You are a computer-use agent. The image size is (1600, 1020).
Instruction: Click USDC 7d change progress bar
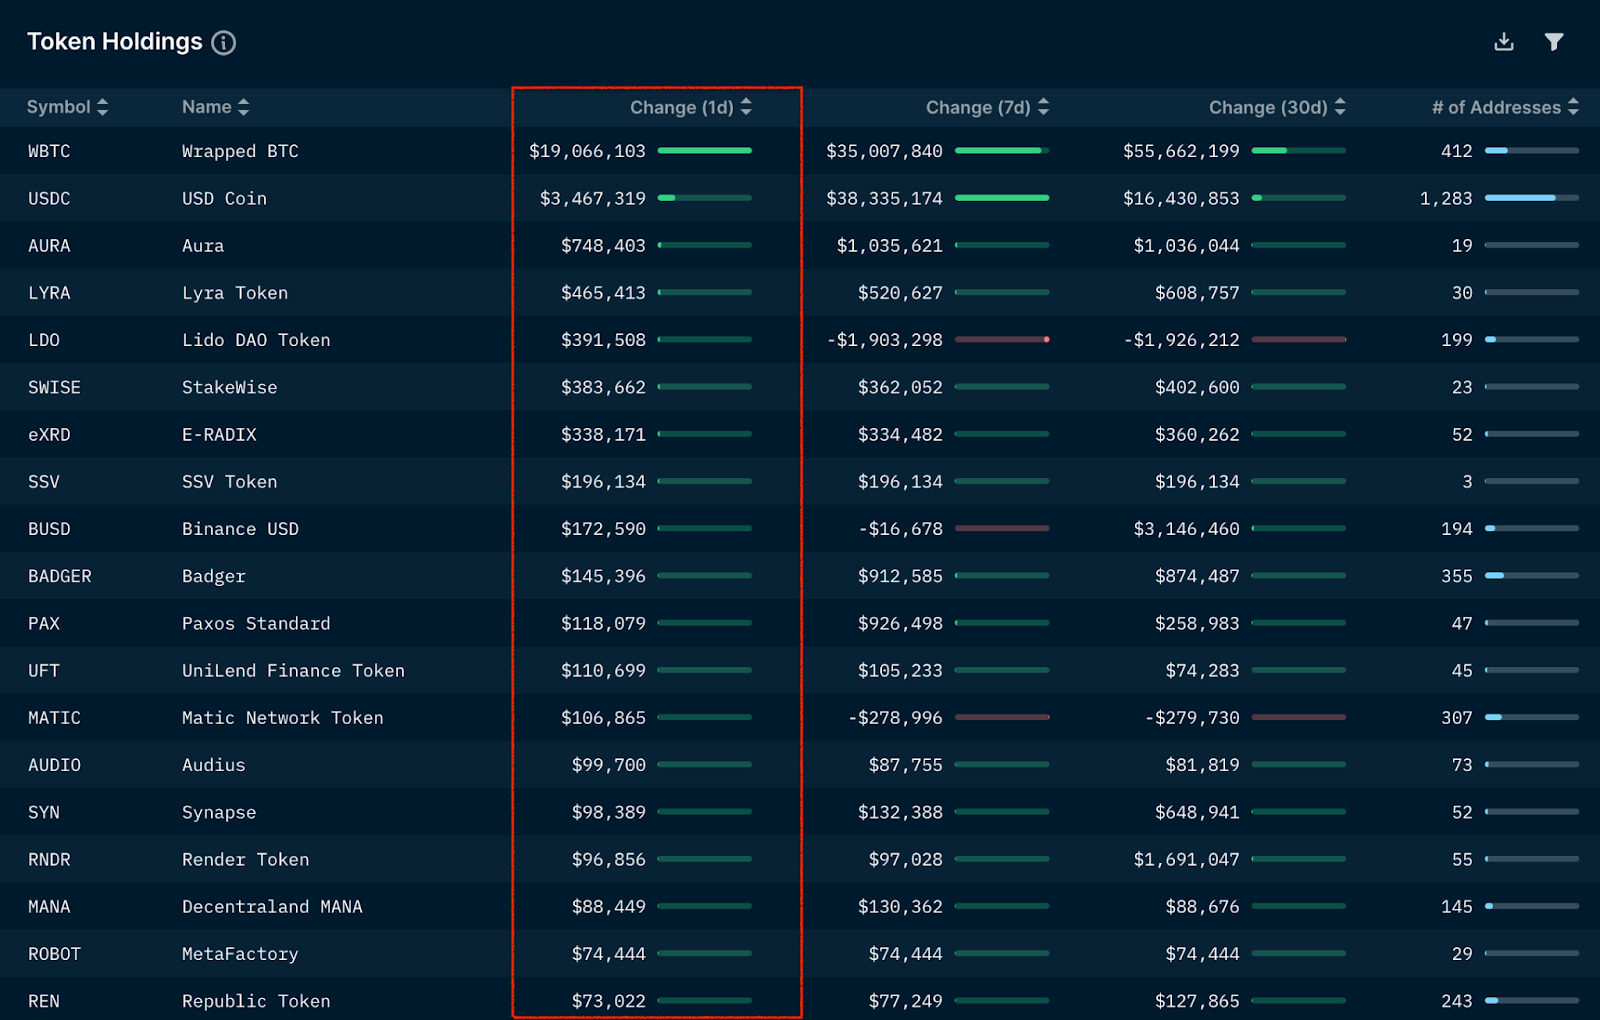(1002, 198)
